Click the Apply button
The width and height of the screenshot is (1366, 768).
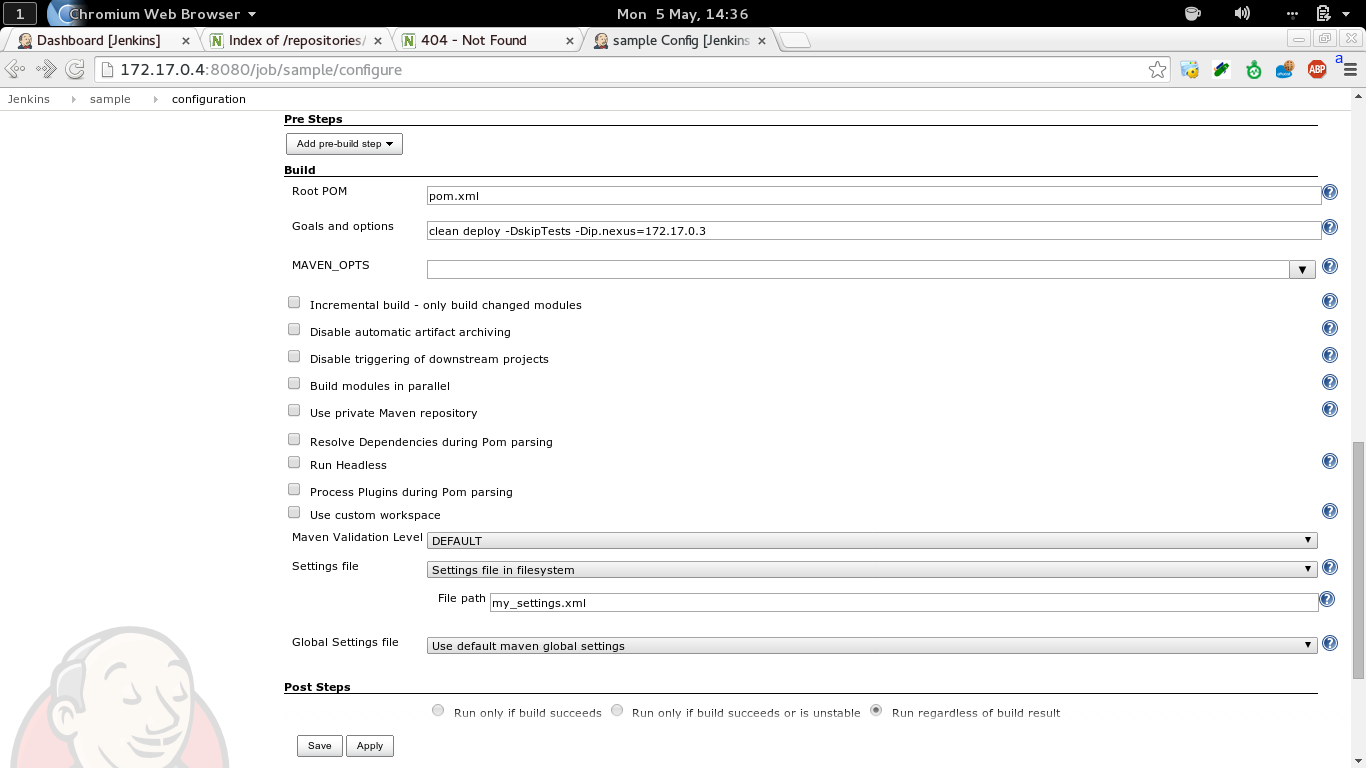[370, 746]
